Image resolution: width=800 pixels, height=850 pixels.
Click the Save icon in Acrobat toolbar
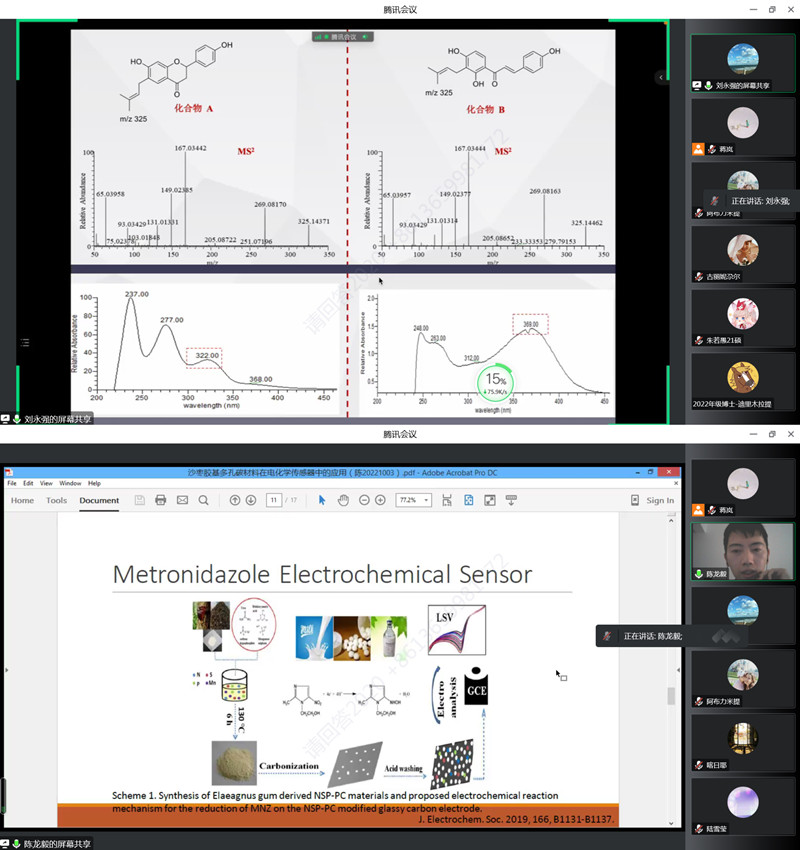(140, 500)
